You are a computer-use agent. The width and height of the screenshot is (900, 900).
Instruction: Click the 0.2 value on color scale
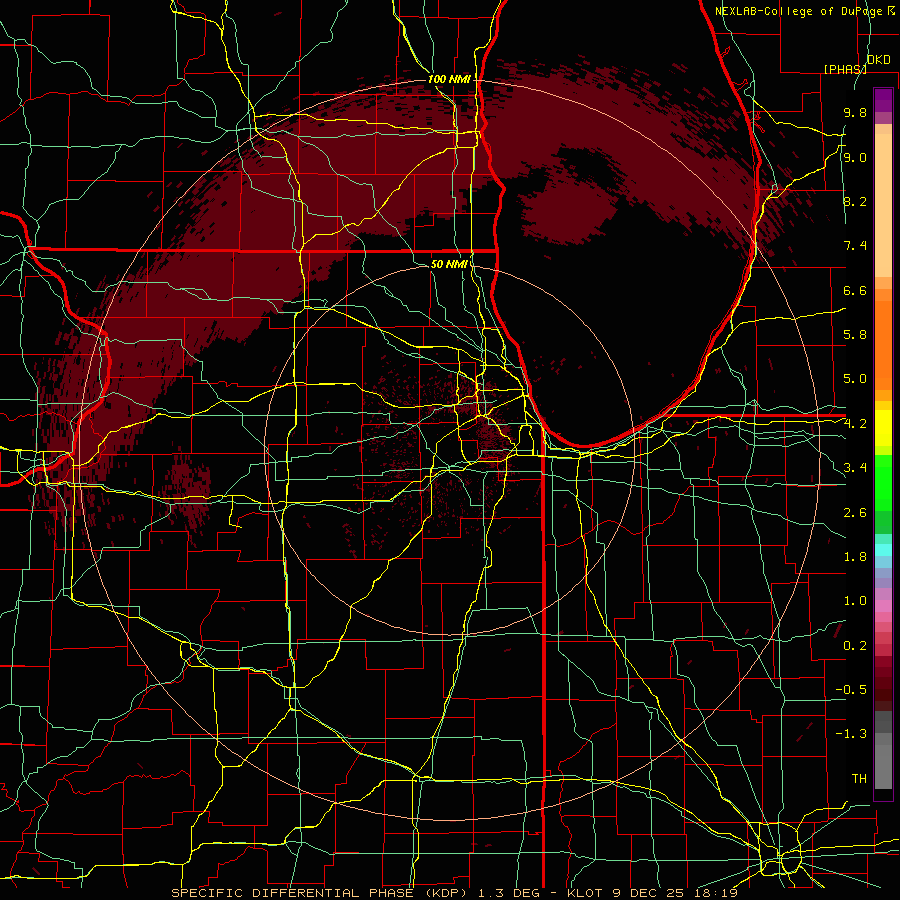(855, 646)
